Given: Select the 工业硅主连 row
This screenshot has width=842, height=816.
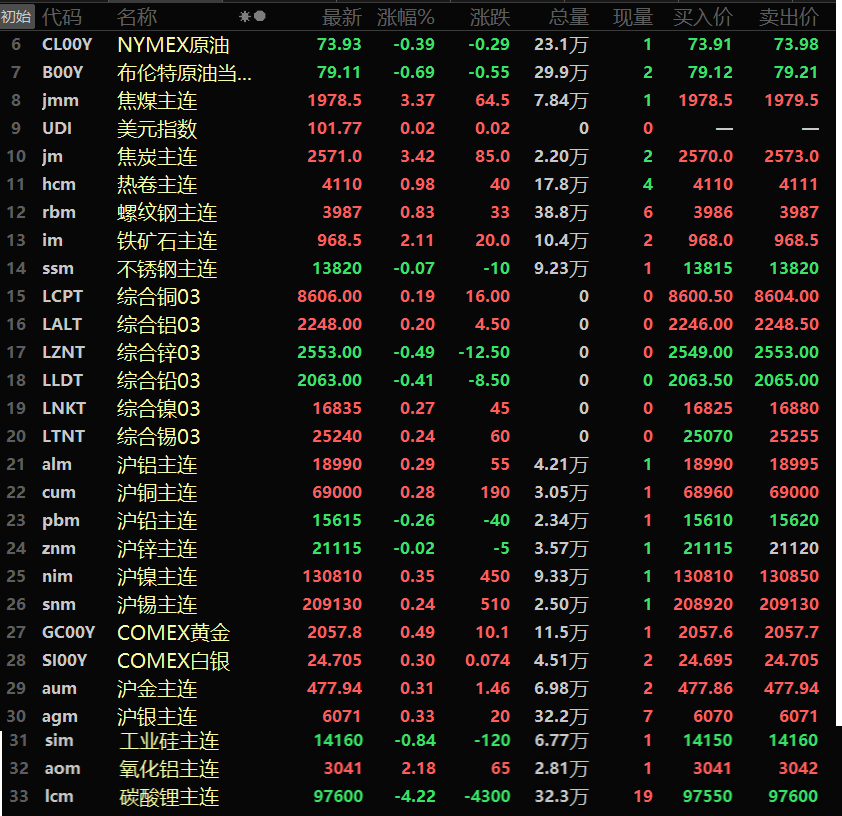Looking at the screenshot, I should [168, 741].
